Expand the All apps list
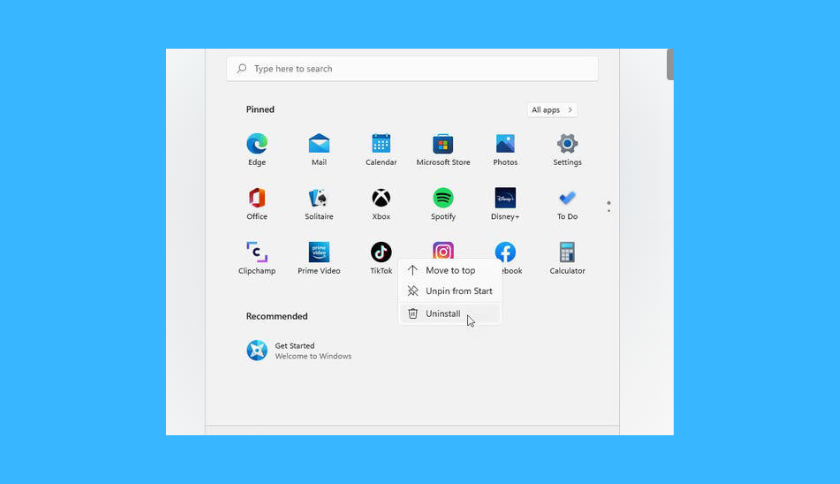This screenshot has width=840, height=484. pyautogui.click(x=552, y=110)
